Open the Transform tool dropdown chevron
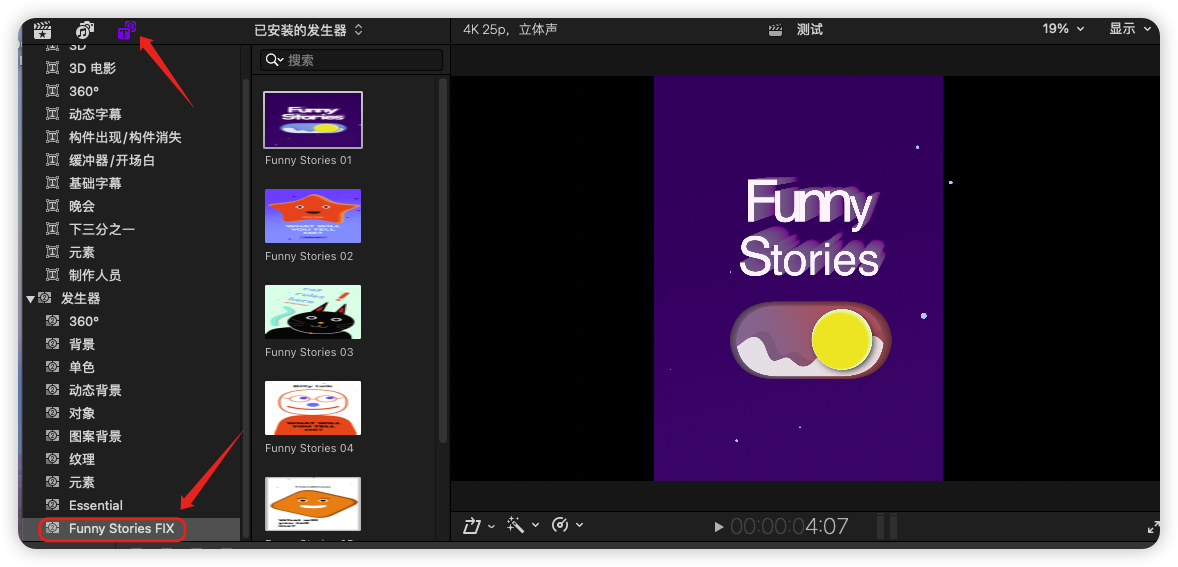 491,526
